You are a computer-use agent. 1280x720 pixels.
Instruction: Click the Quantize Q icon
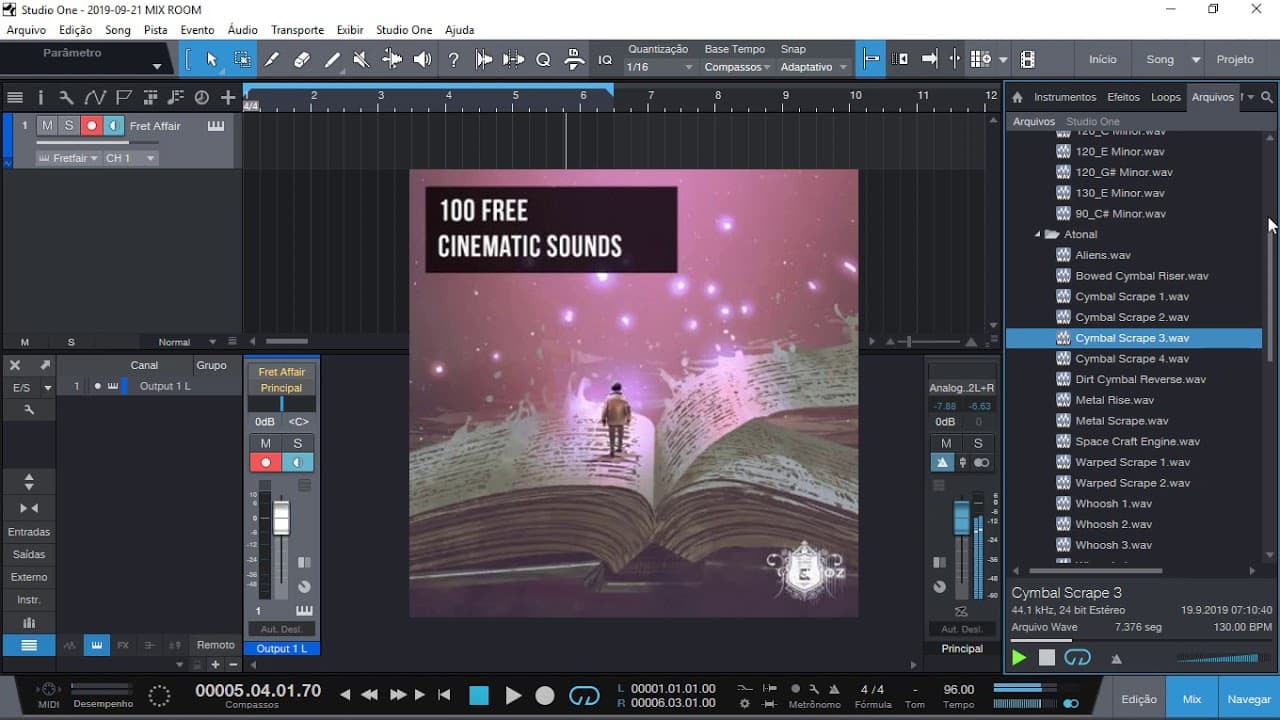click(x=543, y=60)
